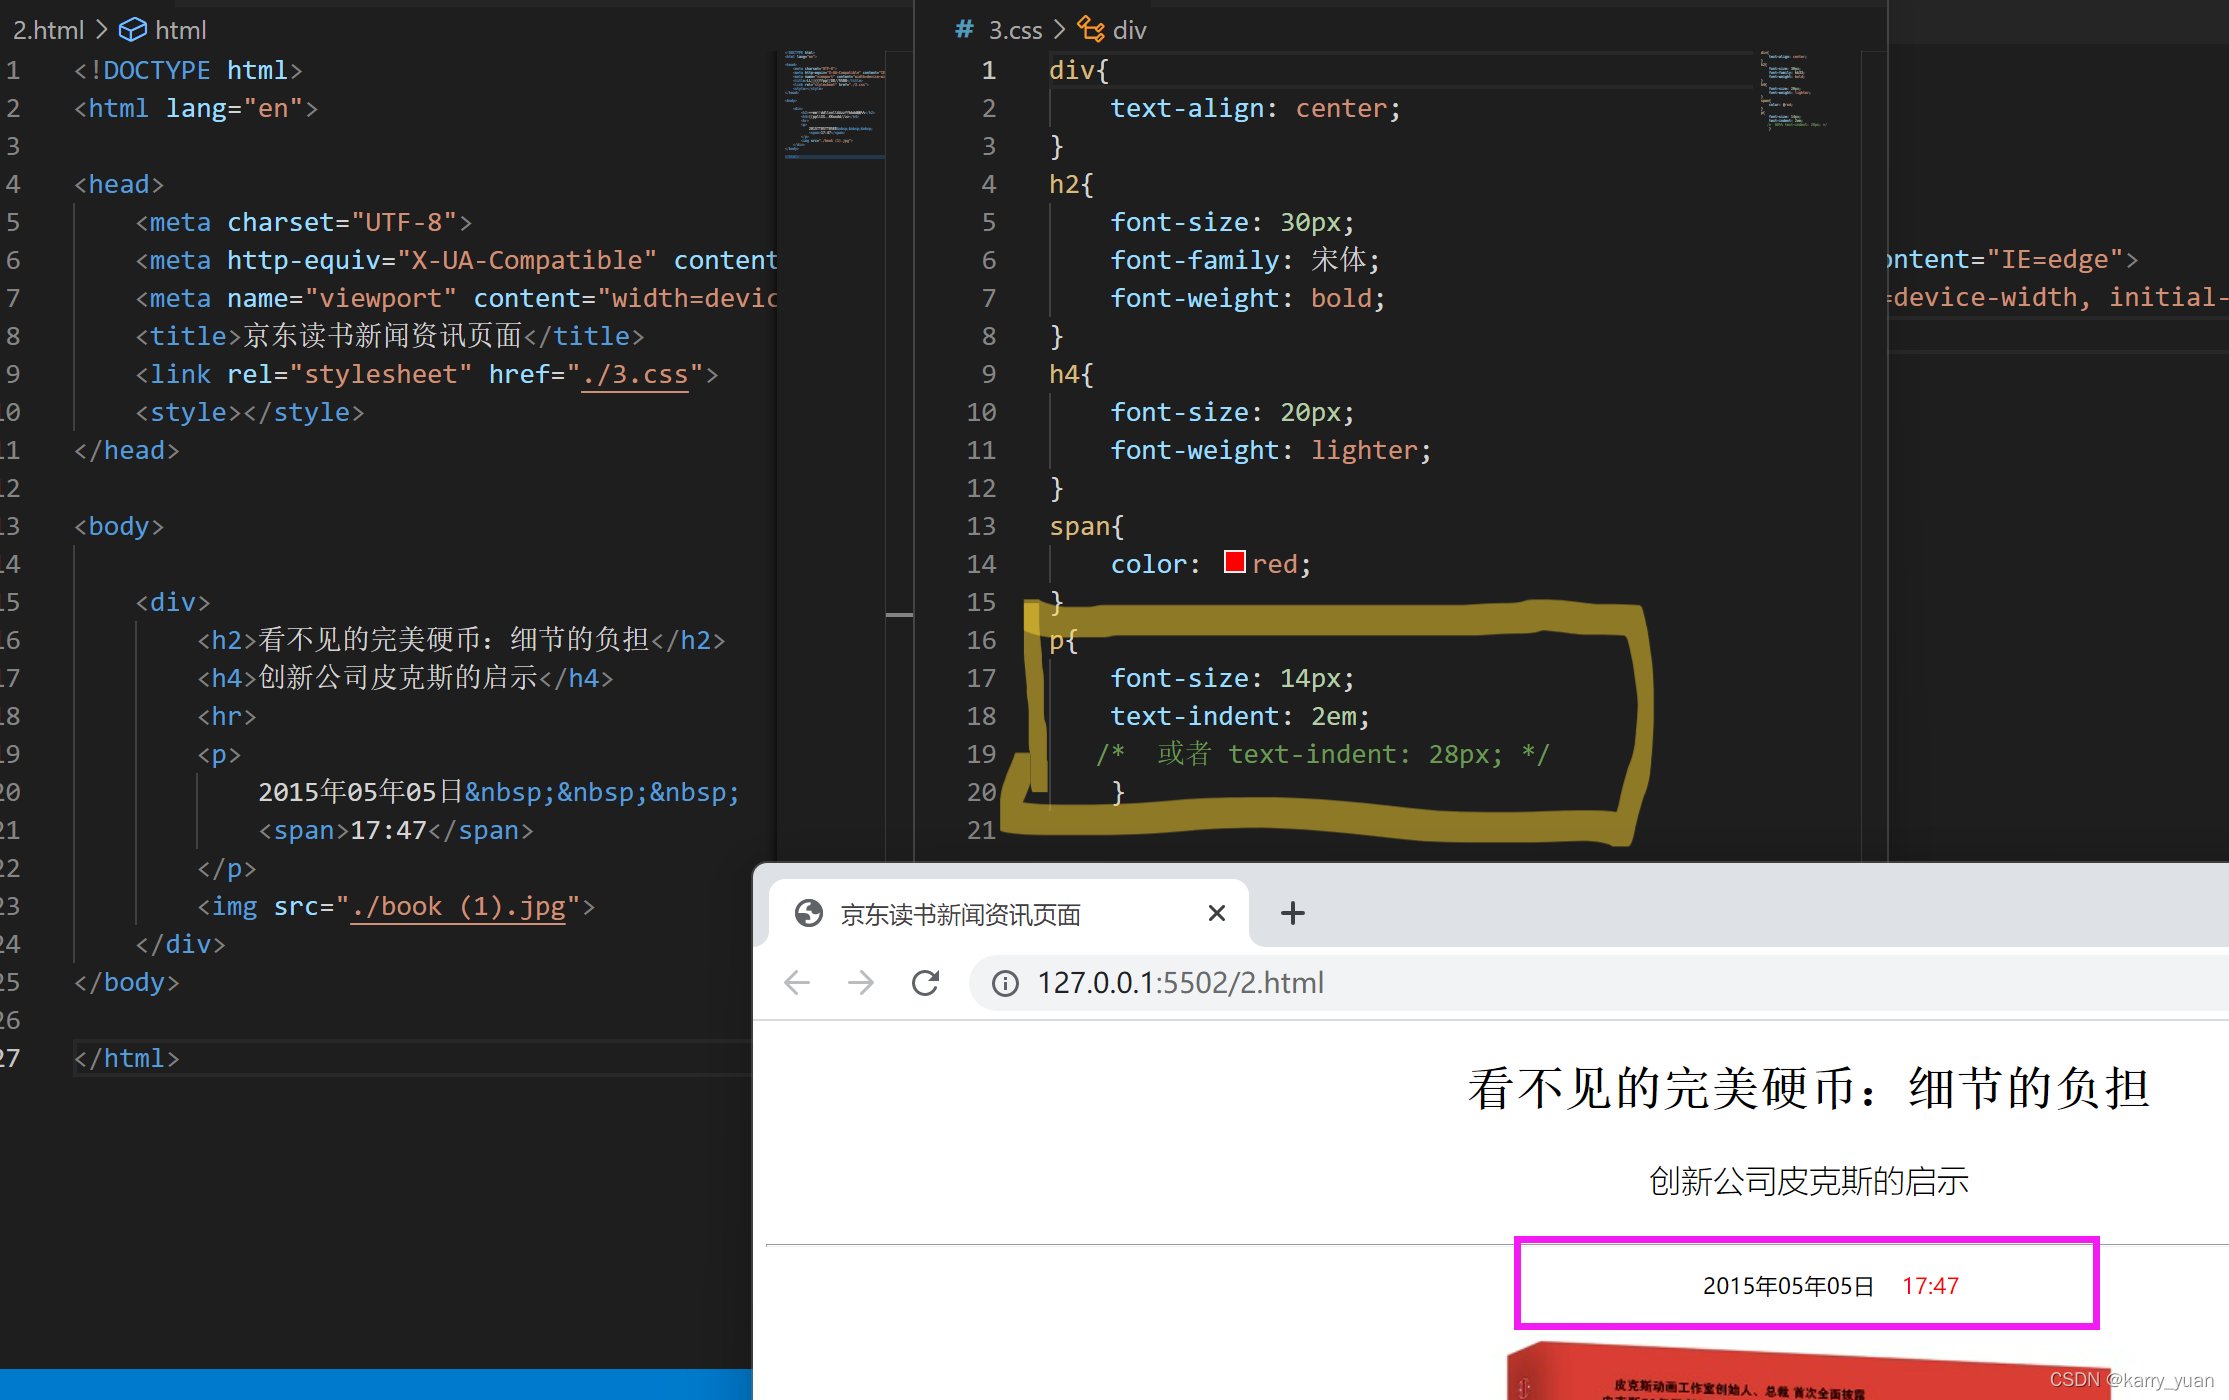Expand the html breadcrumb symbol list

tap(181, 30)
